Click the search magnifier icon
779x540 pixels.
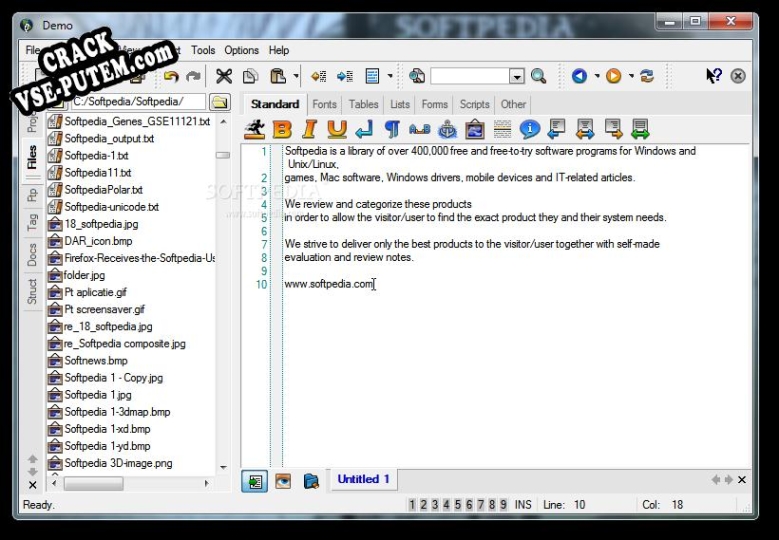pos(539,76)
